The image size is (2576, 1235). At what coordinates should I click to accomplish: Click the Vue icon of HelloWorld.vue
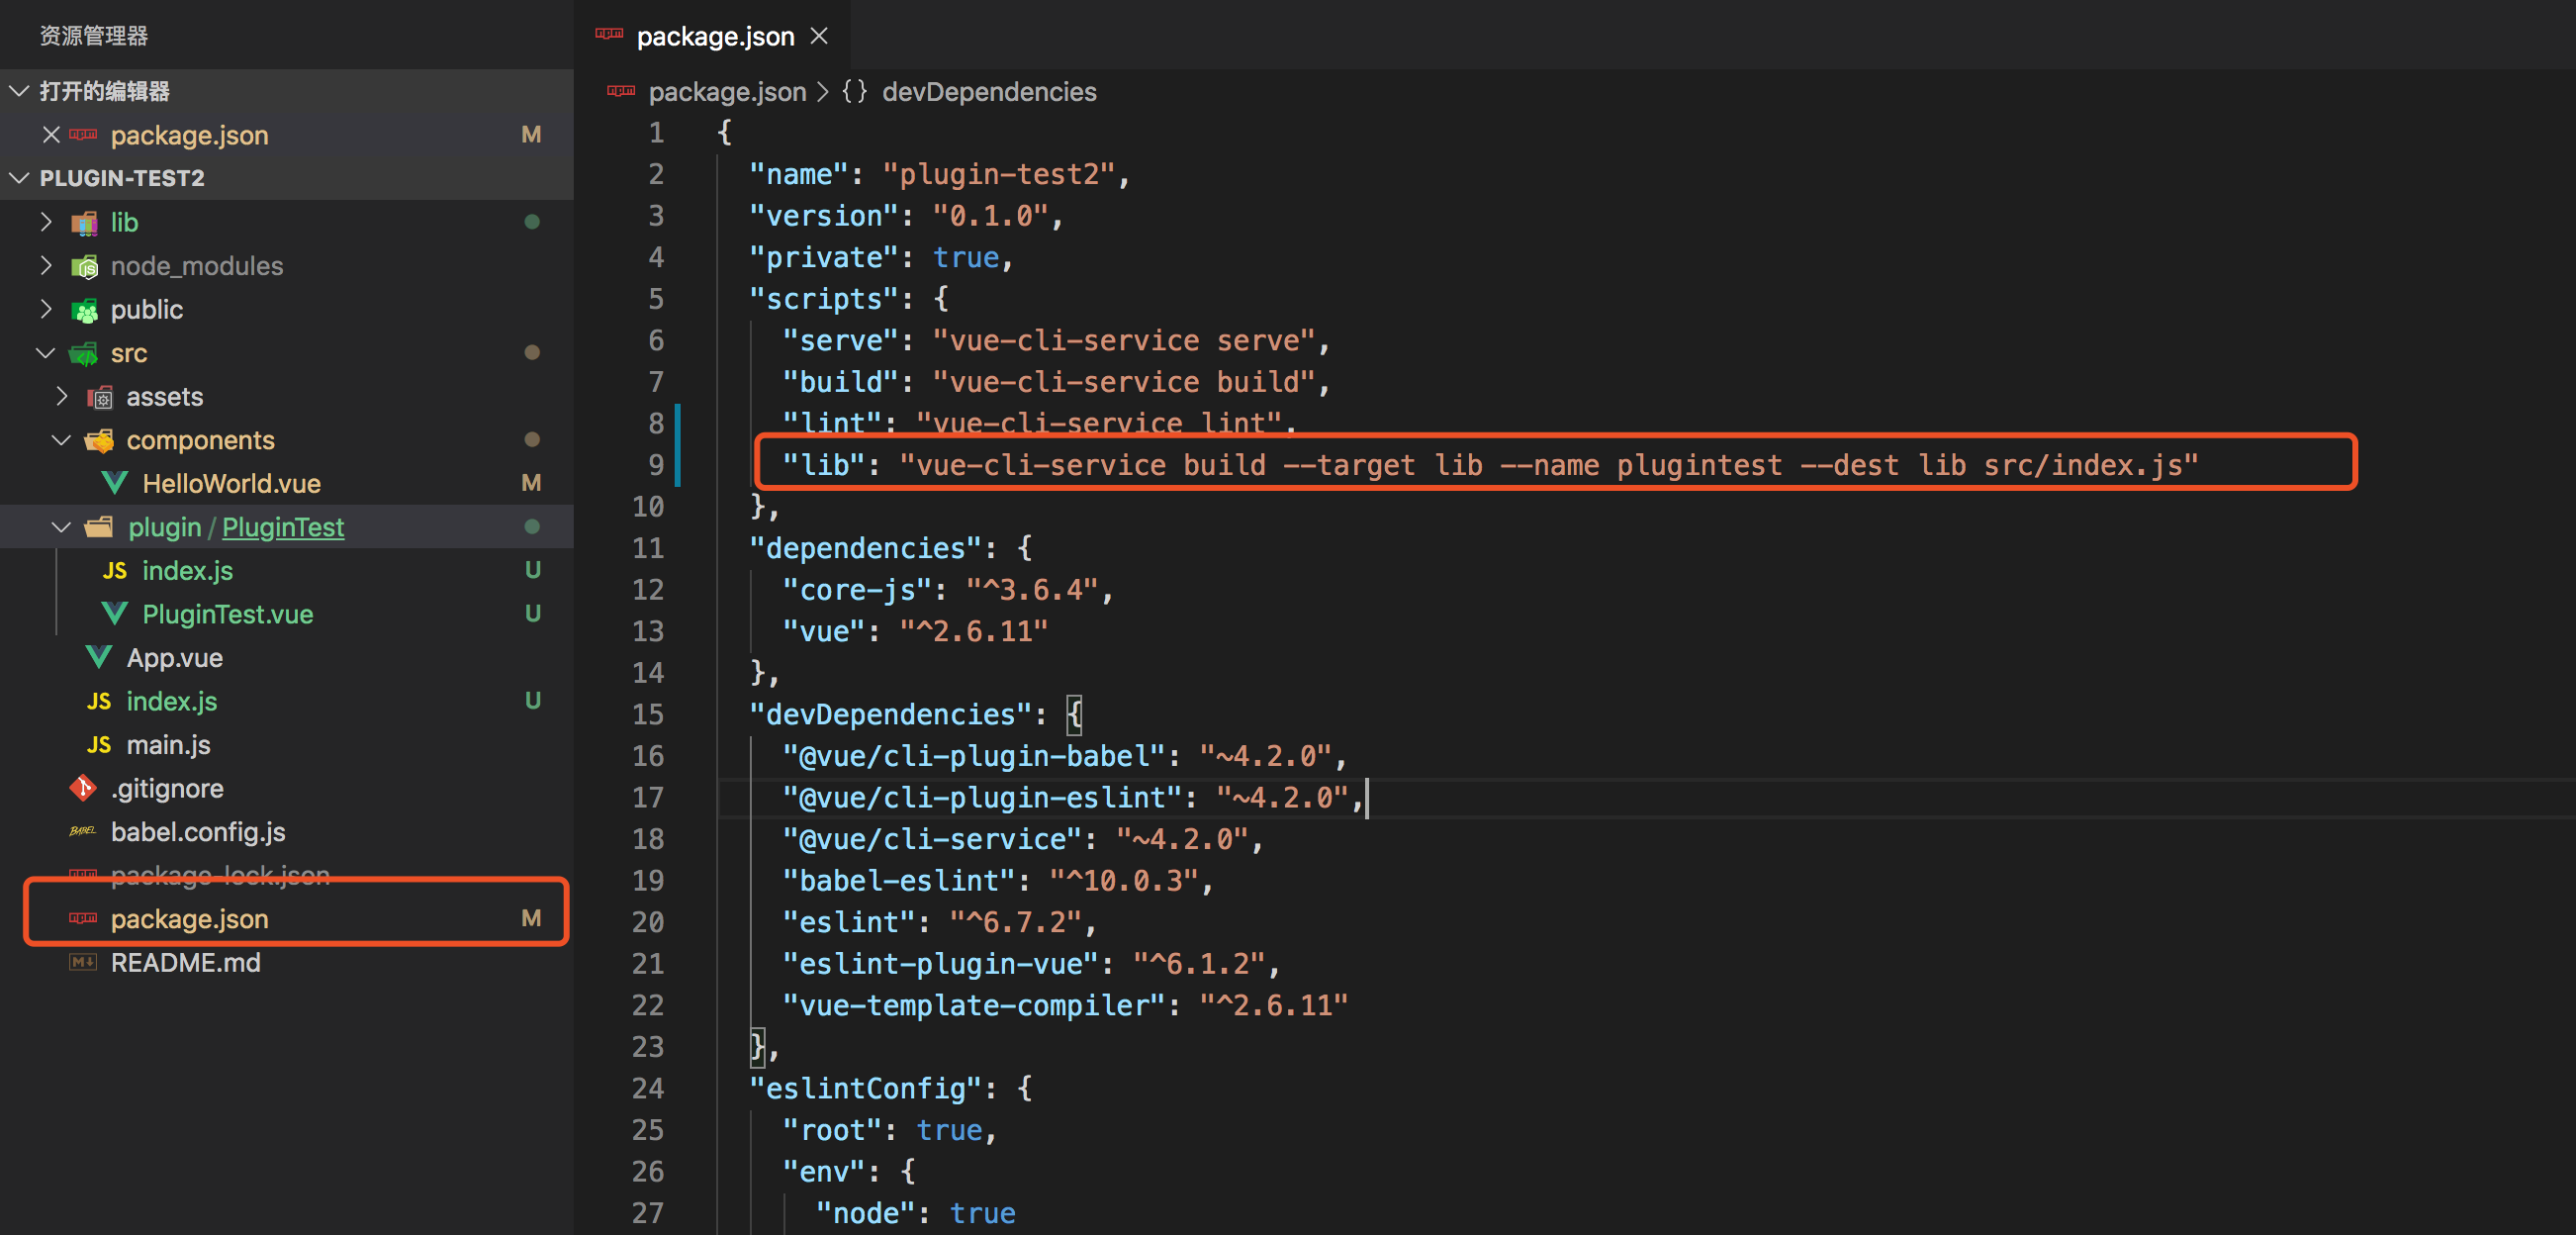[x=114, y=484]
